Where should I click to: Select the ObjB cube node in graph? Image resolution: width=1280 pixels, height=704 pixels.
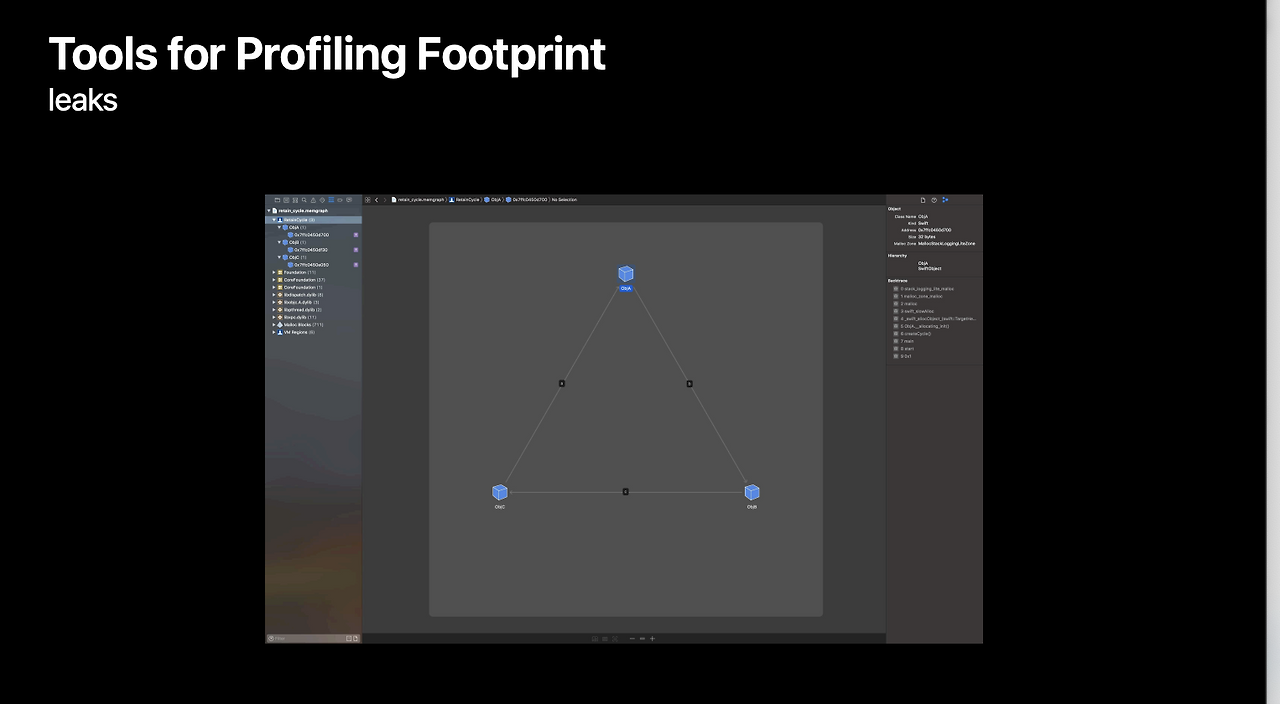[x=752, y=492]
